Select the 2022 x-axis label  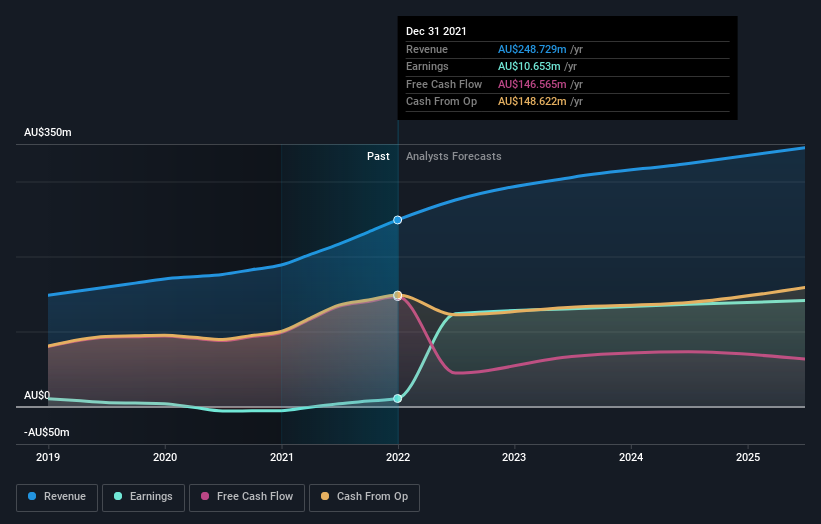(398, 457)
